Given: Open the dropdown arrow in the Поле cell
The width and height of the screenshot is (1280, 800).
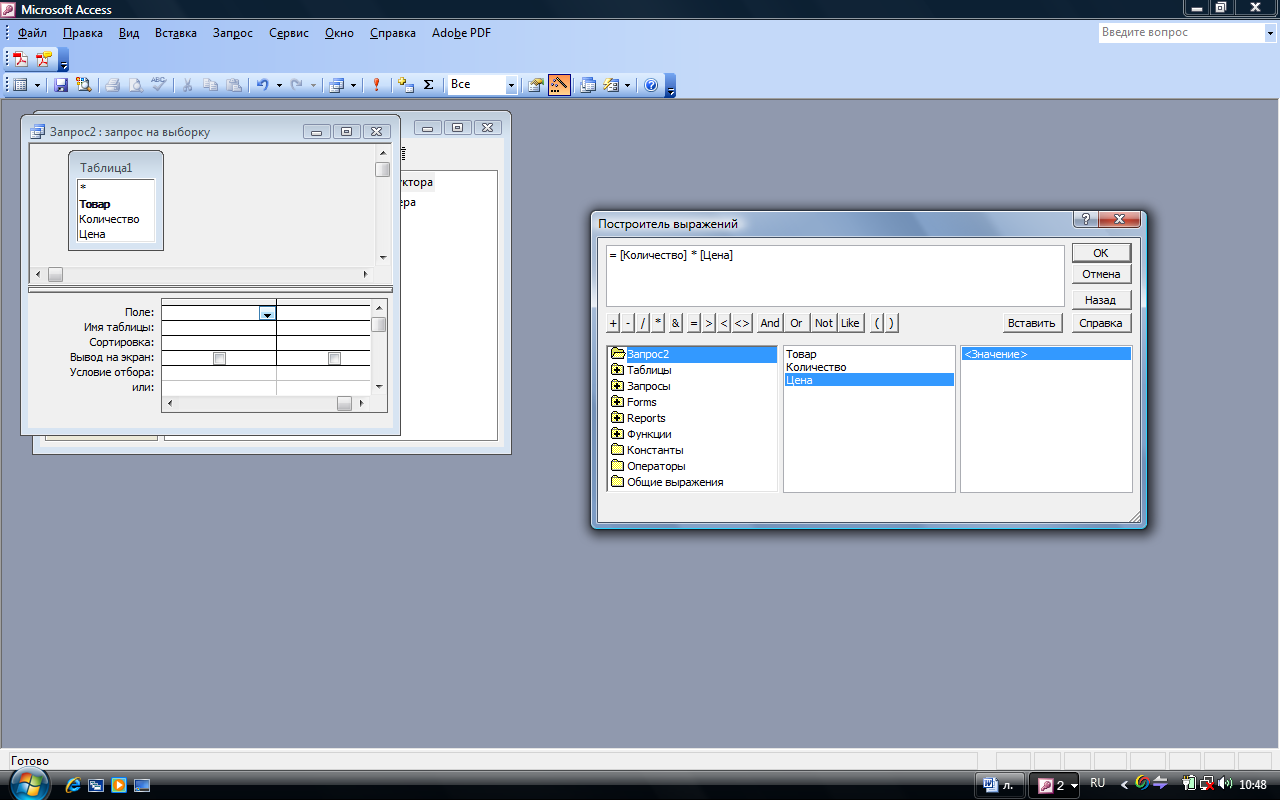Looking at the screenshot, I should pos(267,313).
